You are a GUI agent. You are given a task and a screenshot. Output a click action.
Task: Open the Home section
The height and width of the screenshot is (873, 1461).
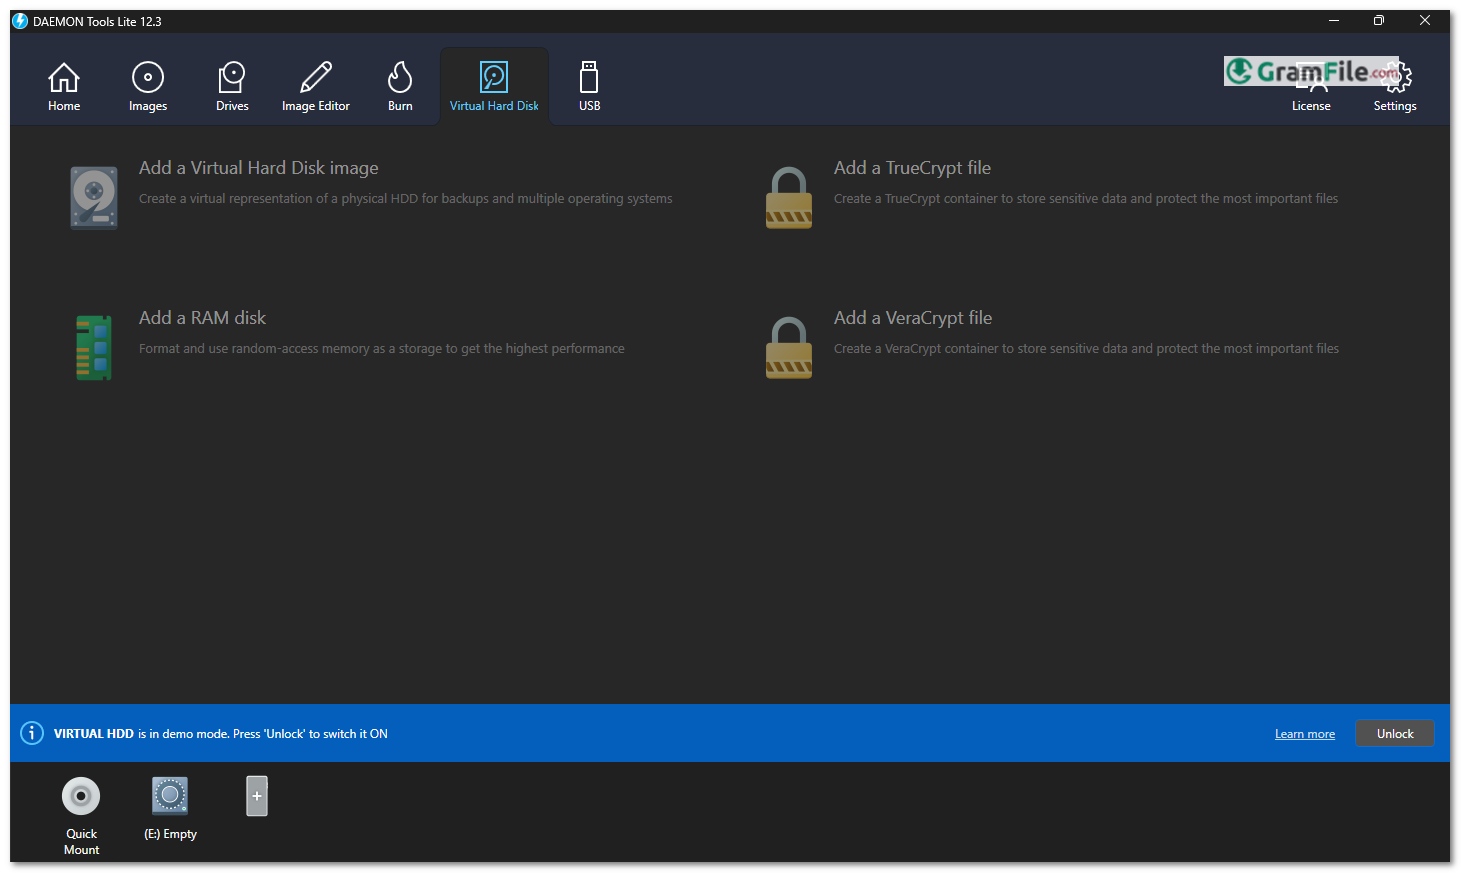pos(64,86)
